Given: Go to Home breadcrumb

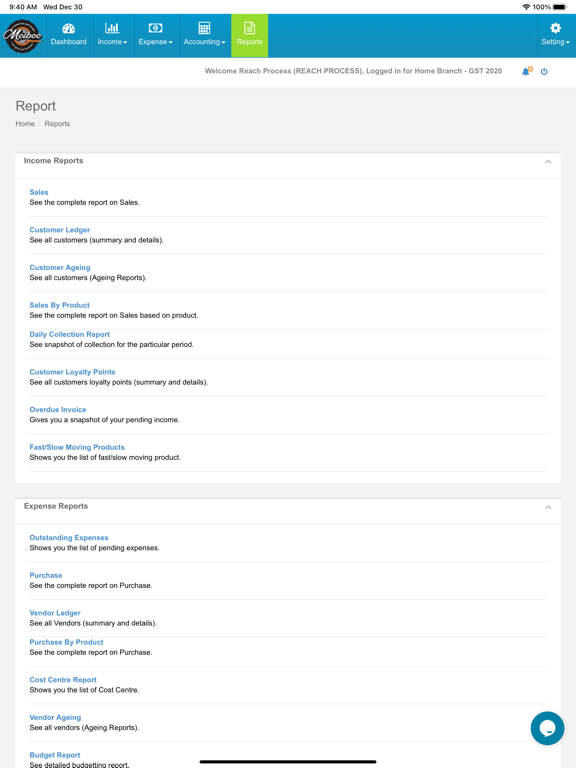Looking at the screenshot, I should (25, 124).
